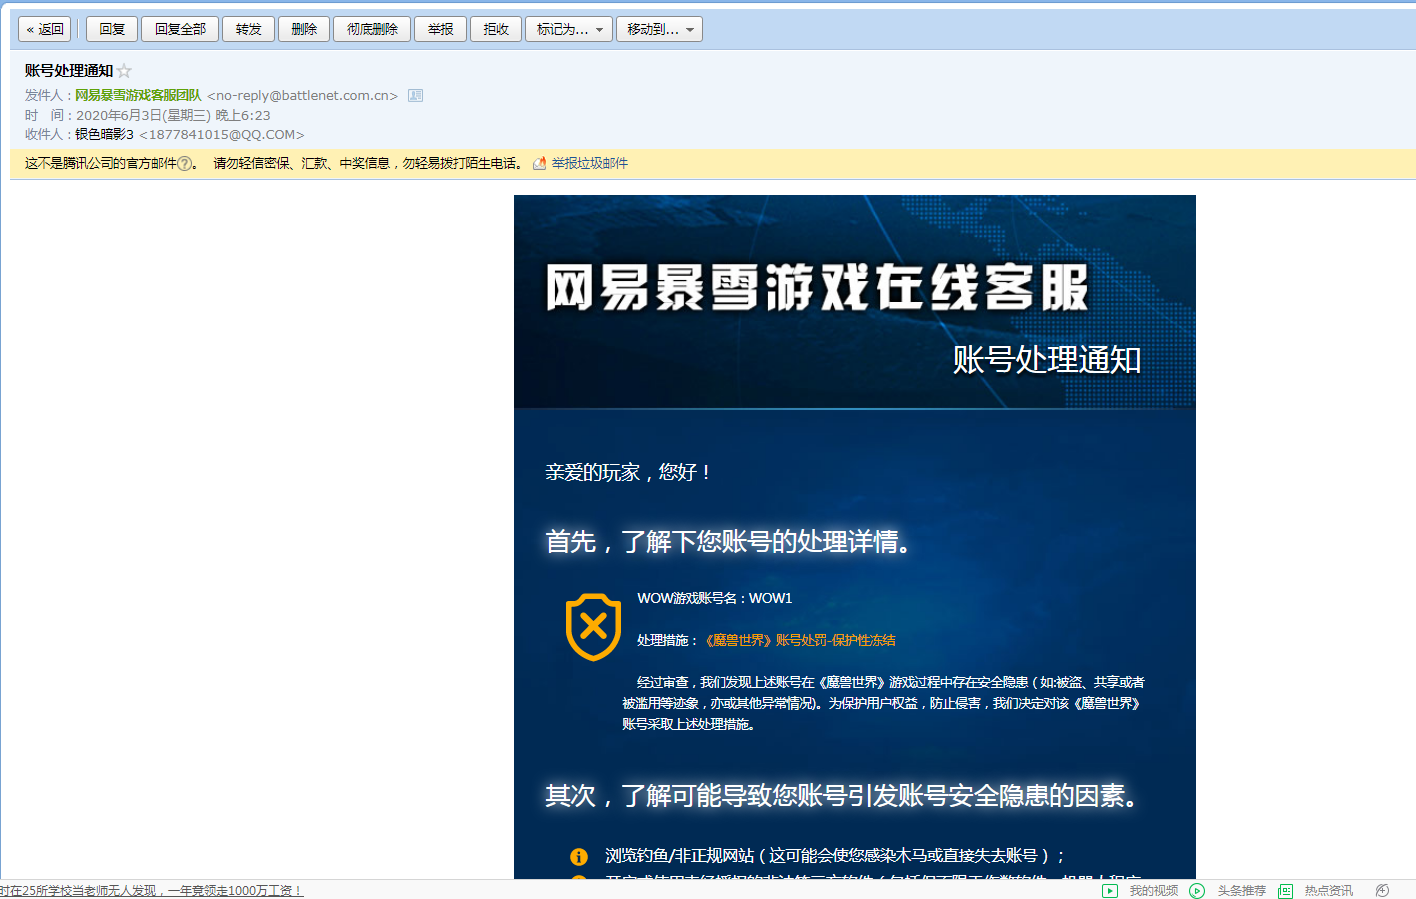Click 头条推荐 circular play icon
Image resolution: width=1416 pixels, height=899 pixels.
tap(1197, 890)
